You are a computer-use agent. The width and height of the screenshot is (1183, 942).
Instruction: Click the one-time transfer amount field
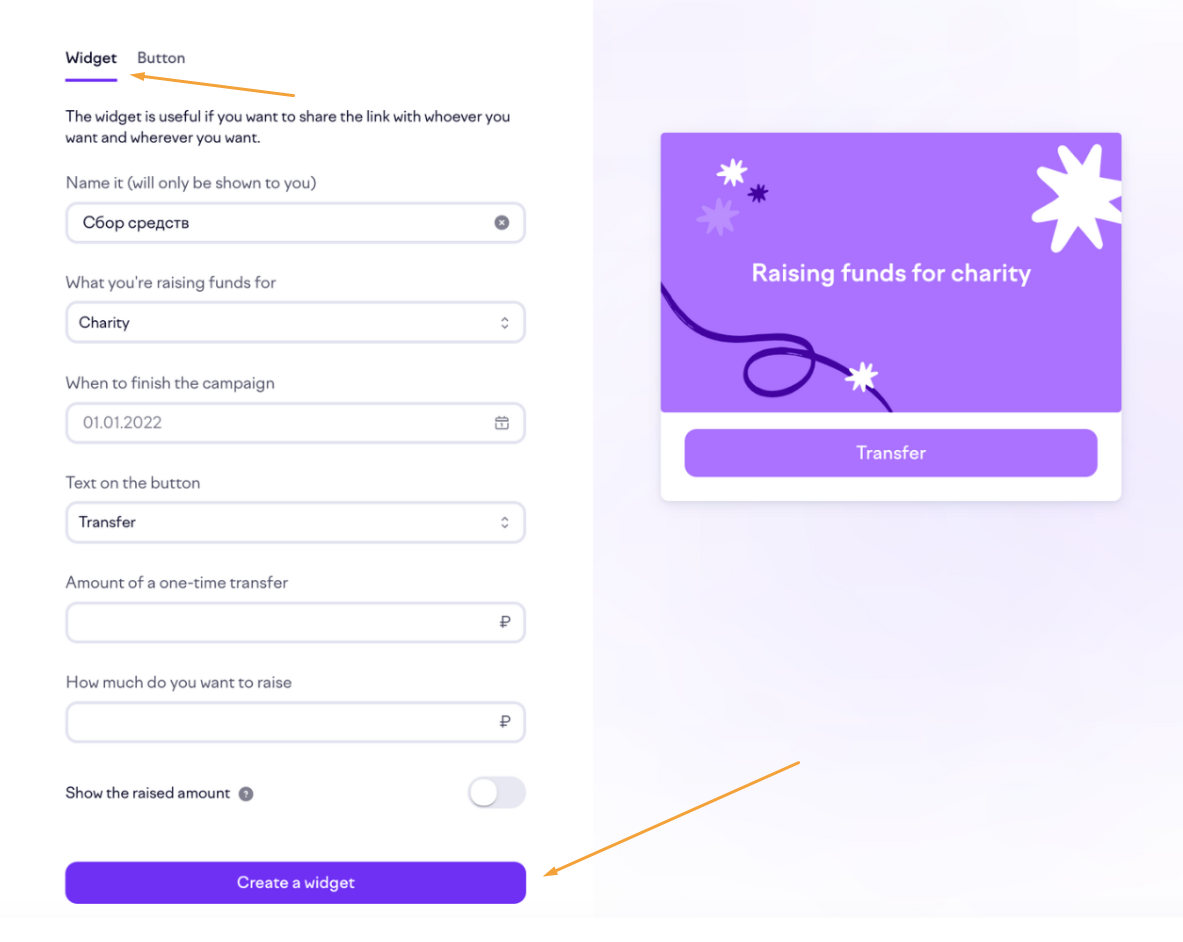click(x=295, y=622)
